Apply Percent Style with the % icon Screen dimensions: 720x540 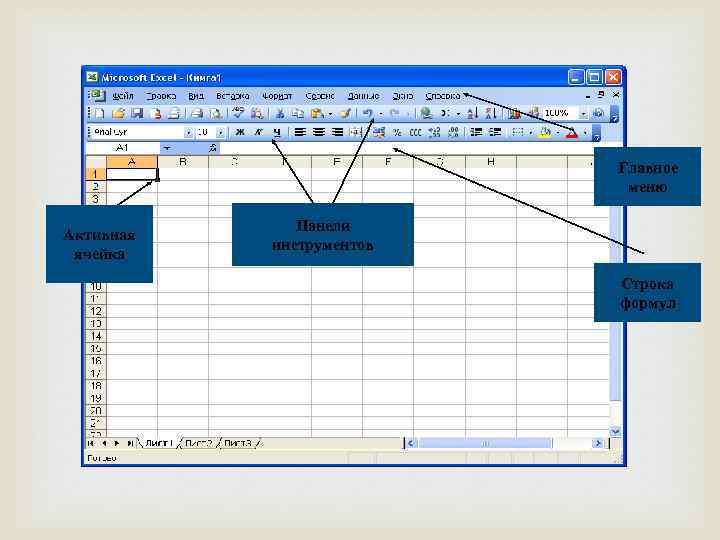tap(397, 133)
